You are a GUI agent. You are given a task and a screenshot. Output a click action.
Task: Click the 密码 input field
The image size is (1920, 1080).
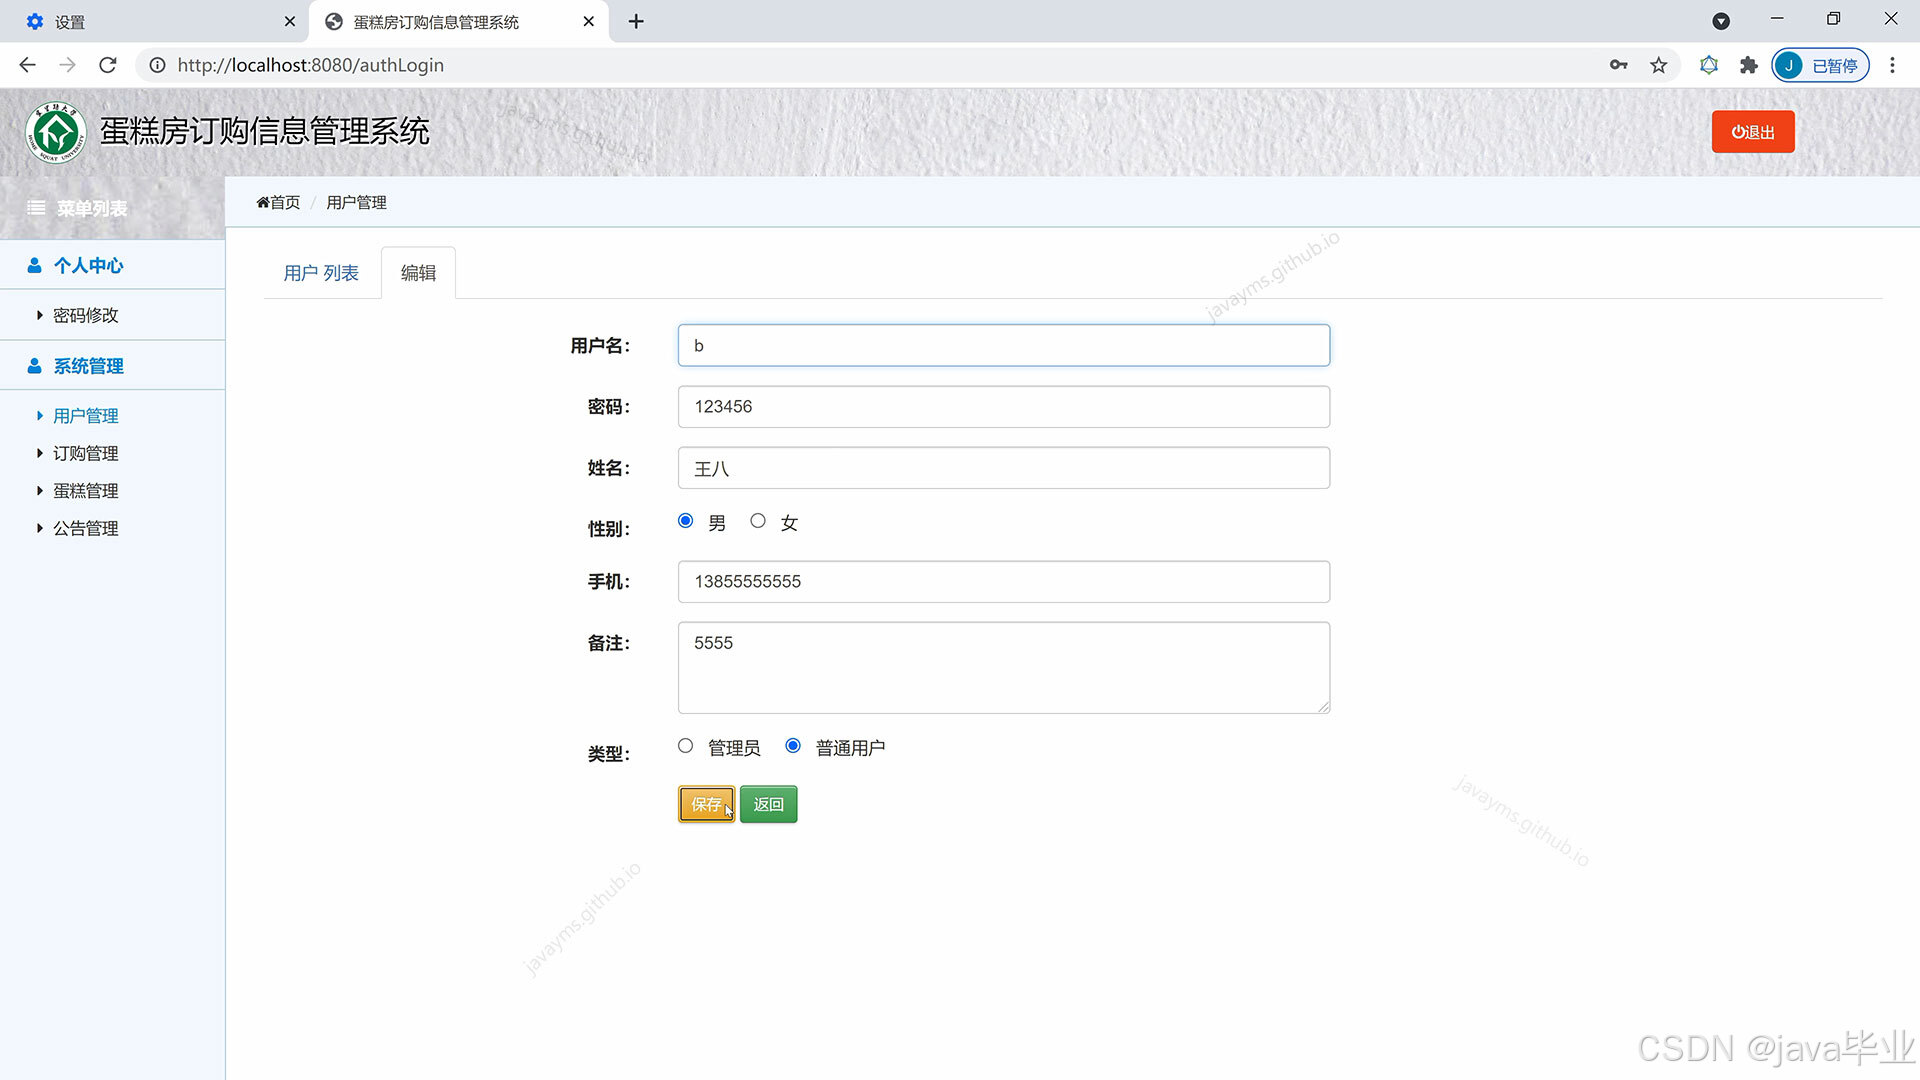pyautogui.click(x=1004, y=406)
